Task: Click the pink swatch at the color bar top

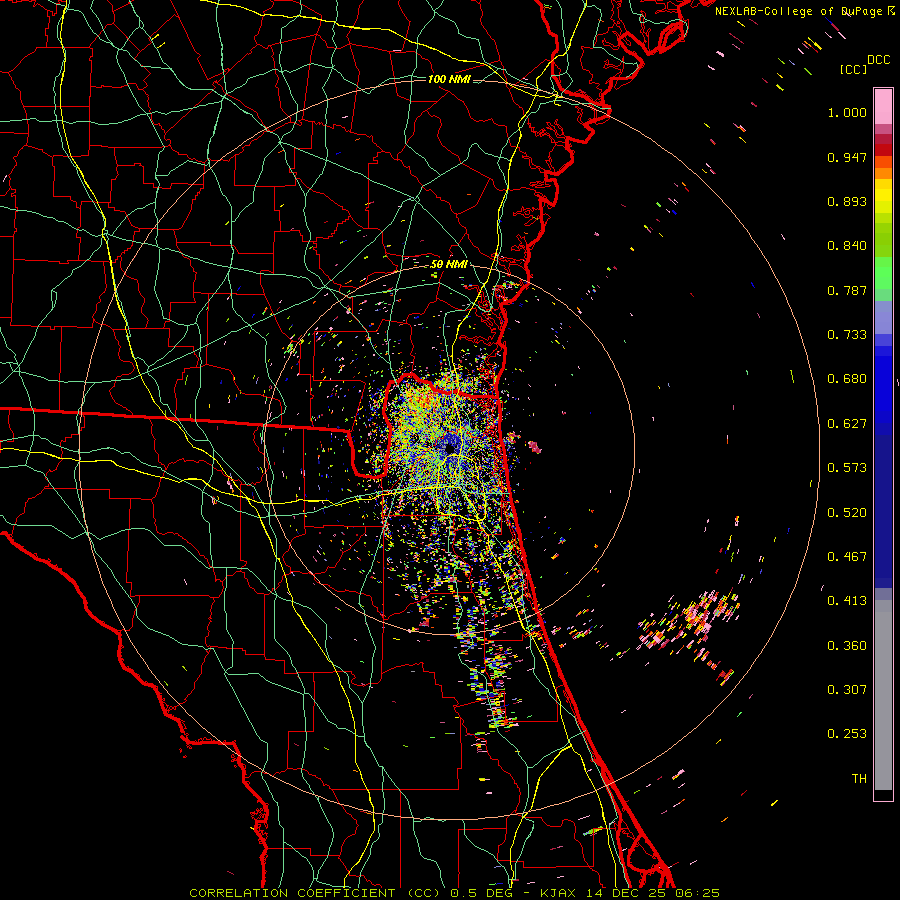Action: tap(883, 106)
